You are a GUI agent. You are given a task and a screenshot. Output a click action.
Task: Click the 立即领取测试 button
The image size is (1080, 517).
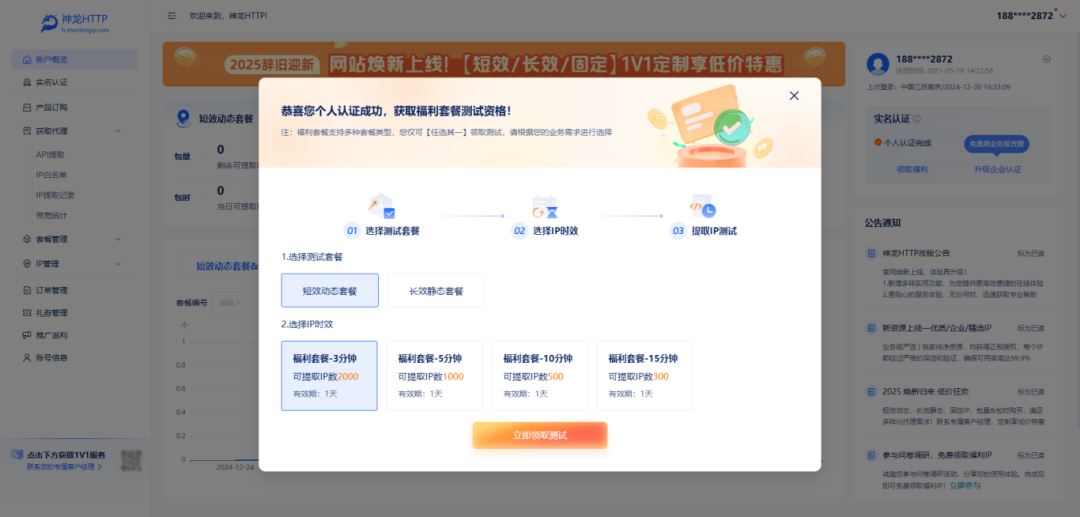click(x=540, y=435)
